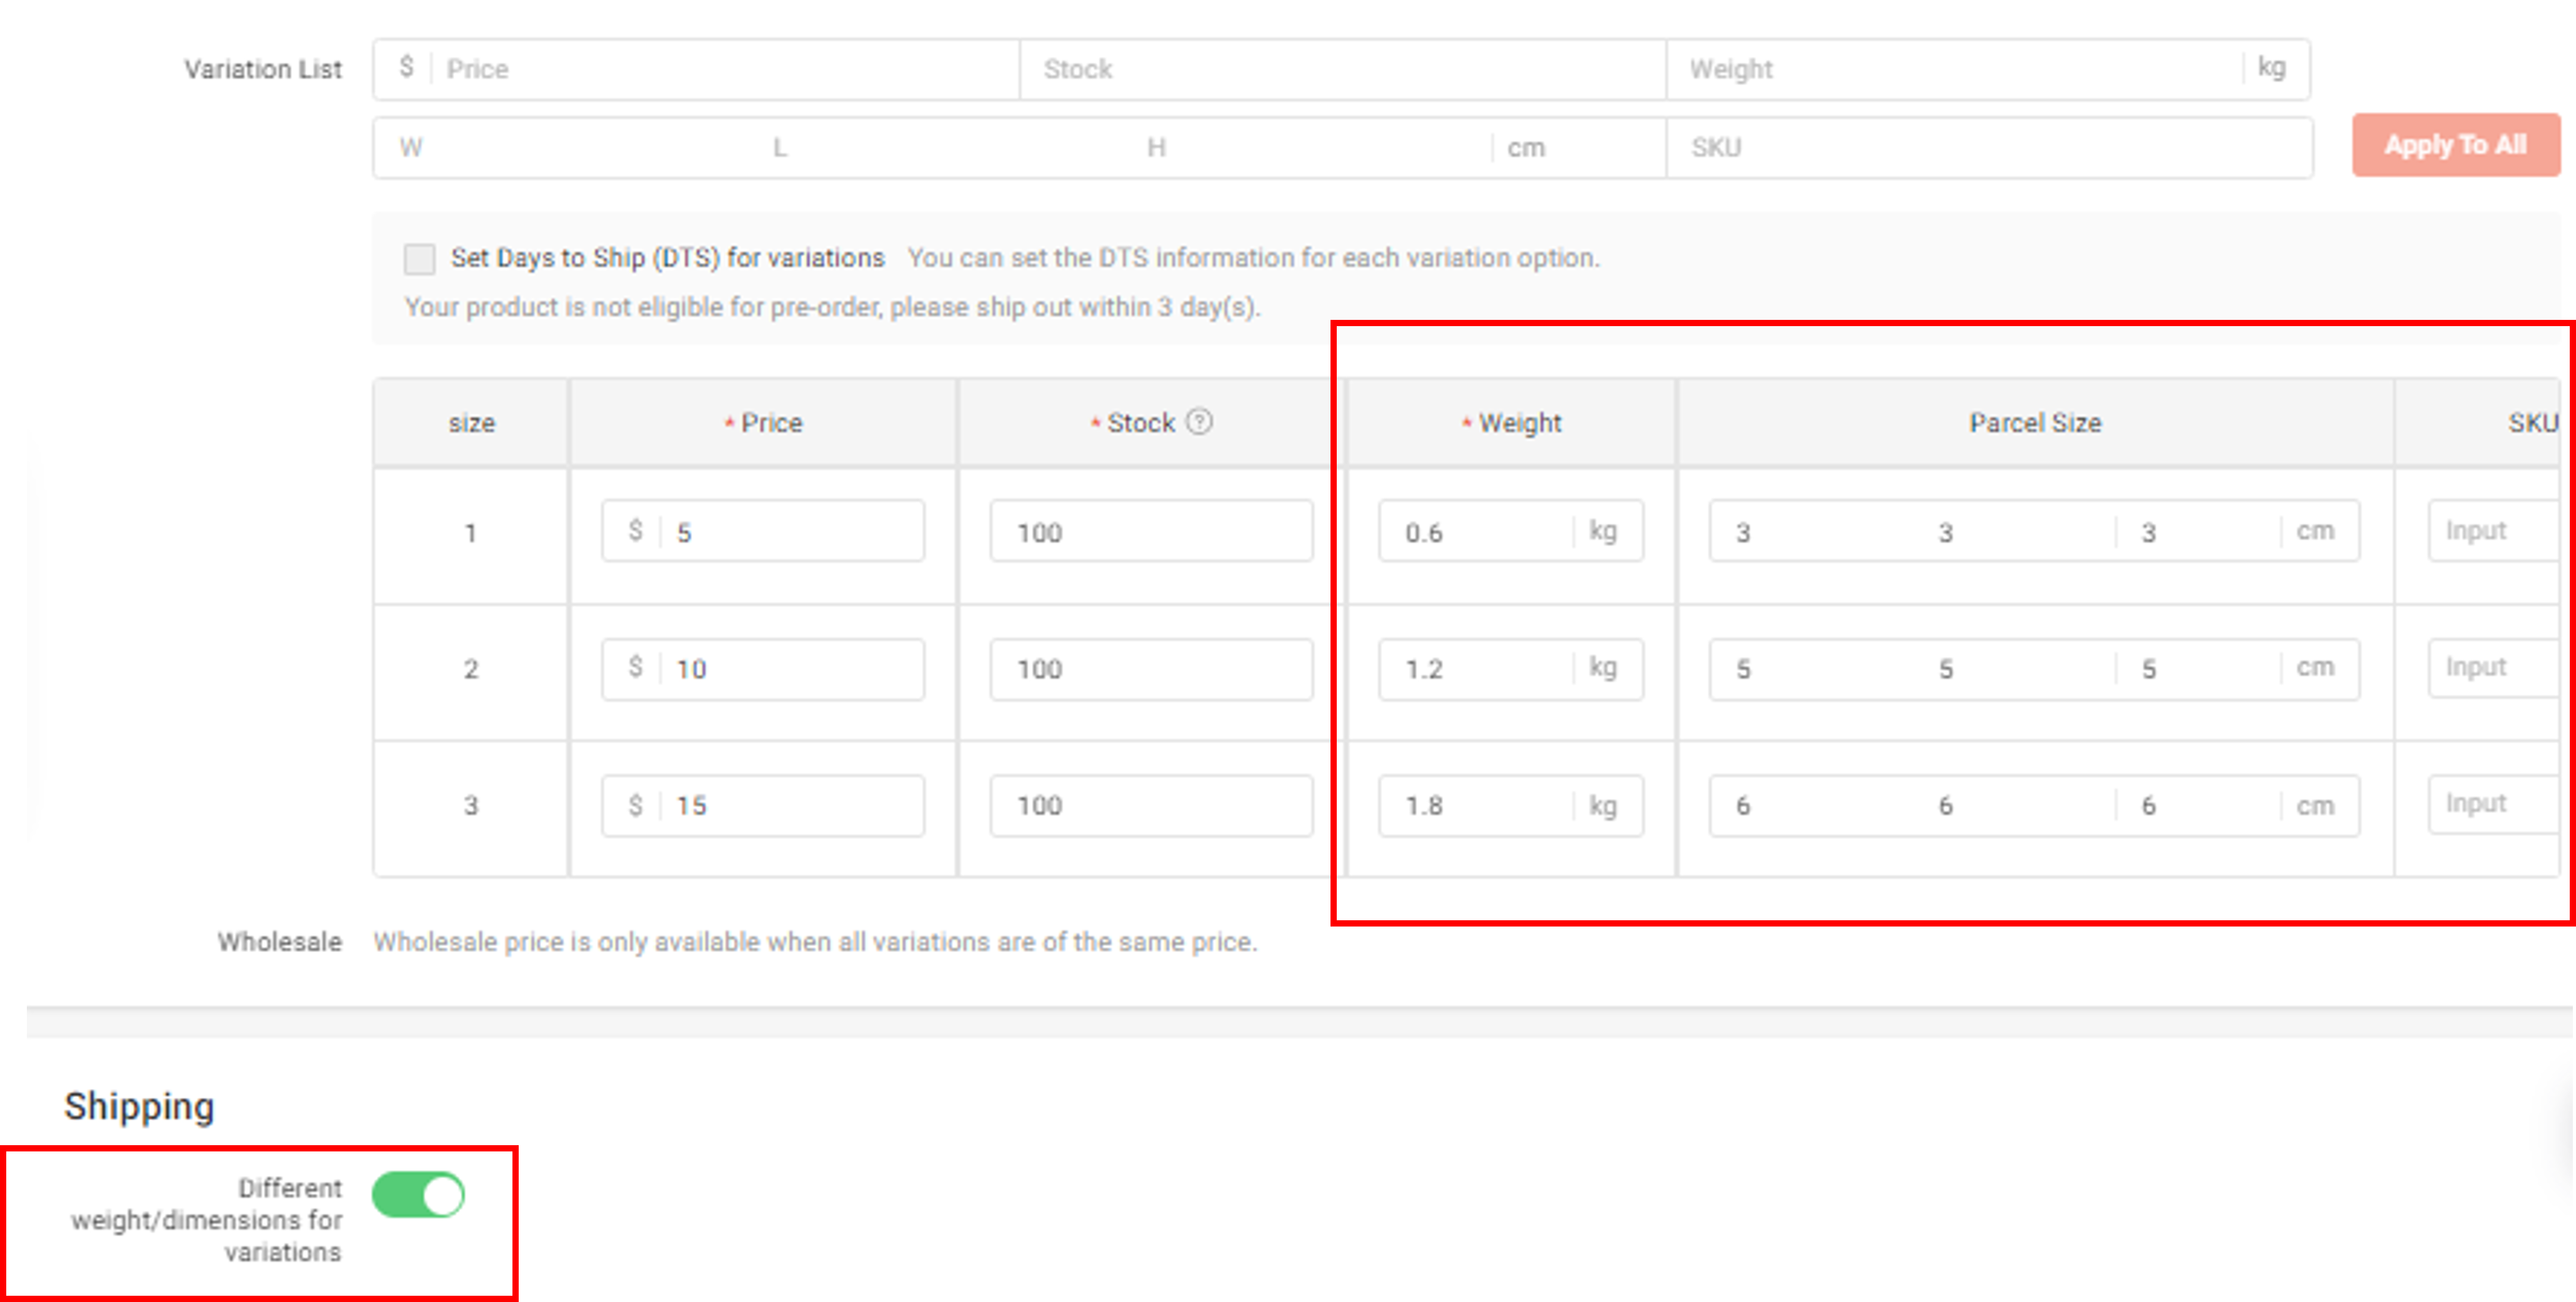
Task: Click the SKU field in Variation List
Action: pyautogui.click(x=1990, y=147)
